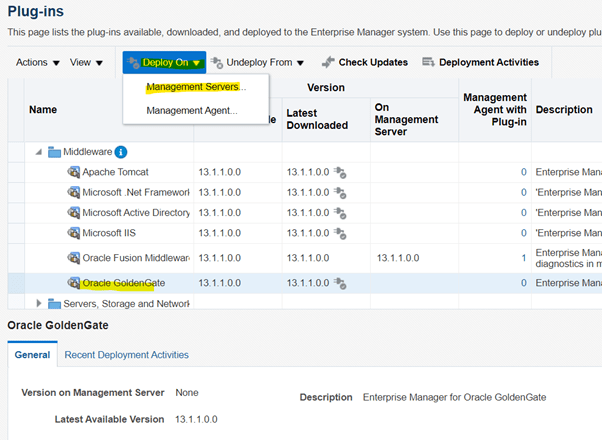
Task: Click the Microsoft Active Directory plug-in icon
Action: point(73,213)
